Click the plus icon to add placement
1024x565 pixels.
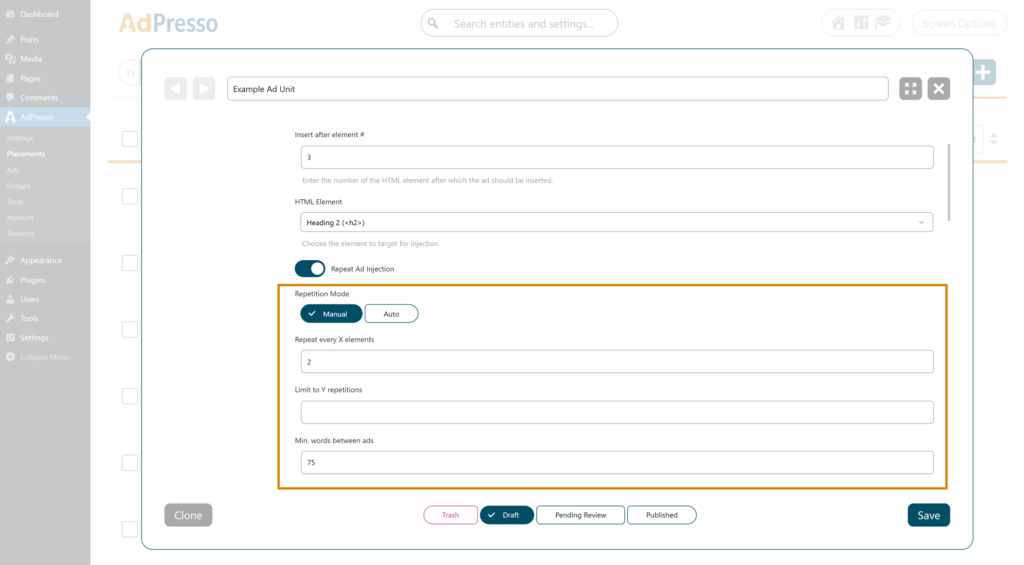click(x=983, y=72)
